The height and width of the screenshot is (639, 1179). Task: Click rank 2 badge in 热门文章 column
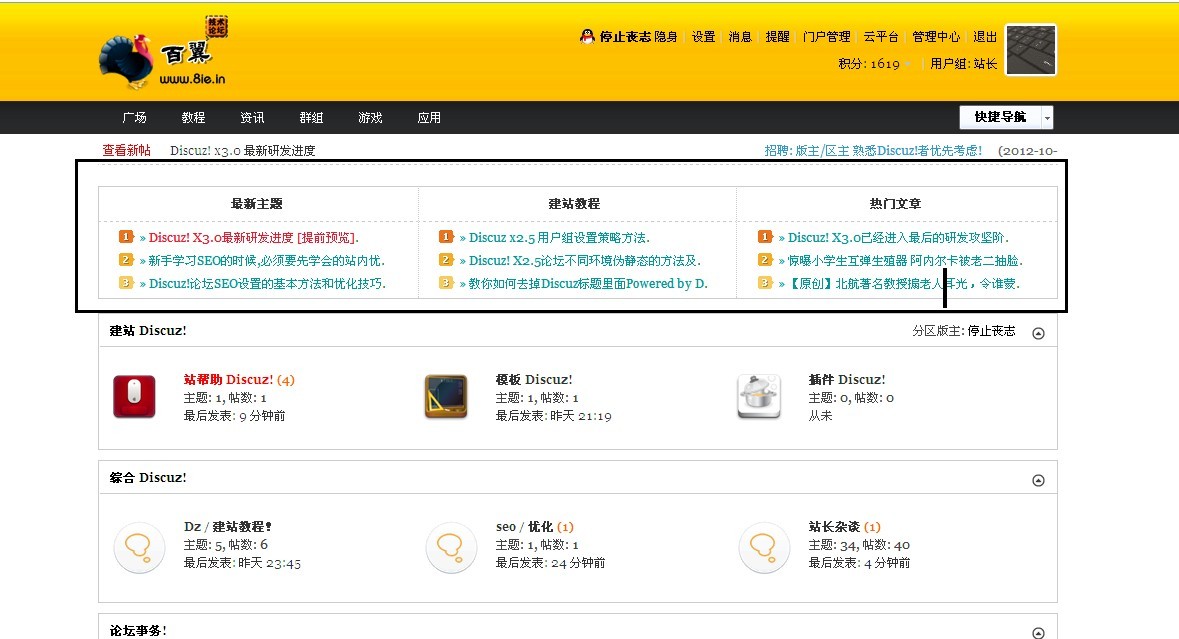coord(765,260)
